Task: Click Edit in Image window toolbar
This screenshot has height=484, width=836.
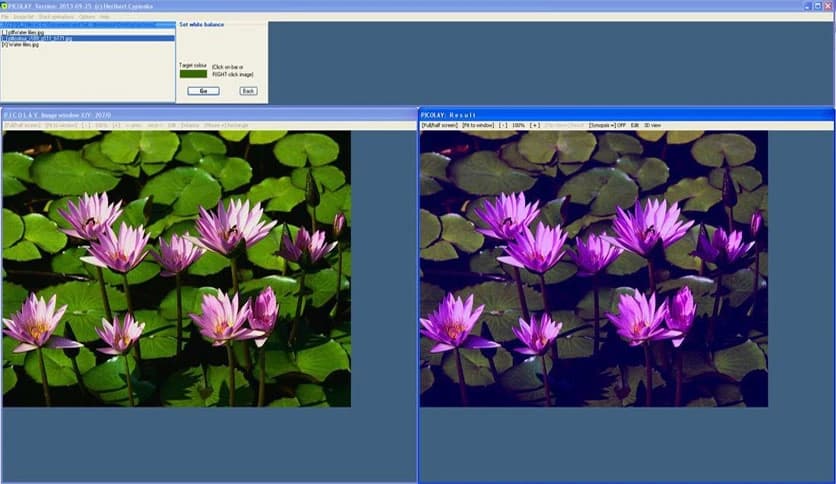Action: tap(172, 125)
